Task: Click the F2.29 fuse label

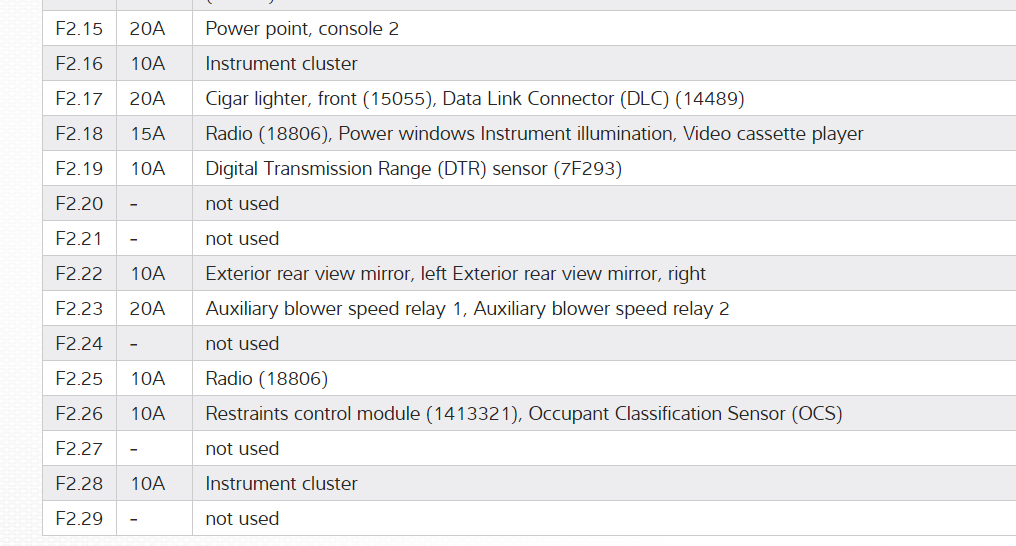Action: click(x=79, y=519)
